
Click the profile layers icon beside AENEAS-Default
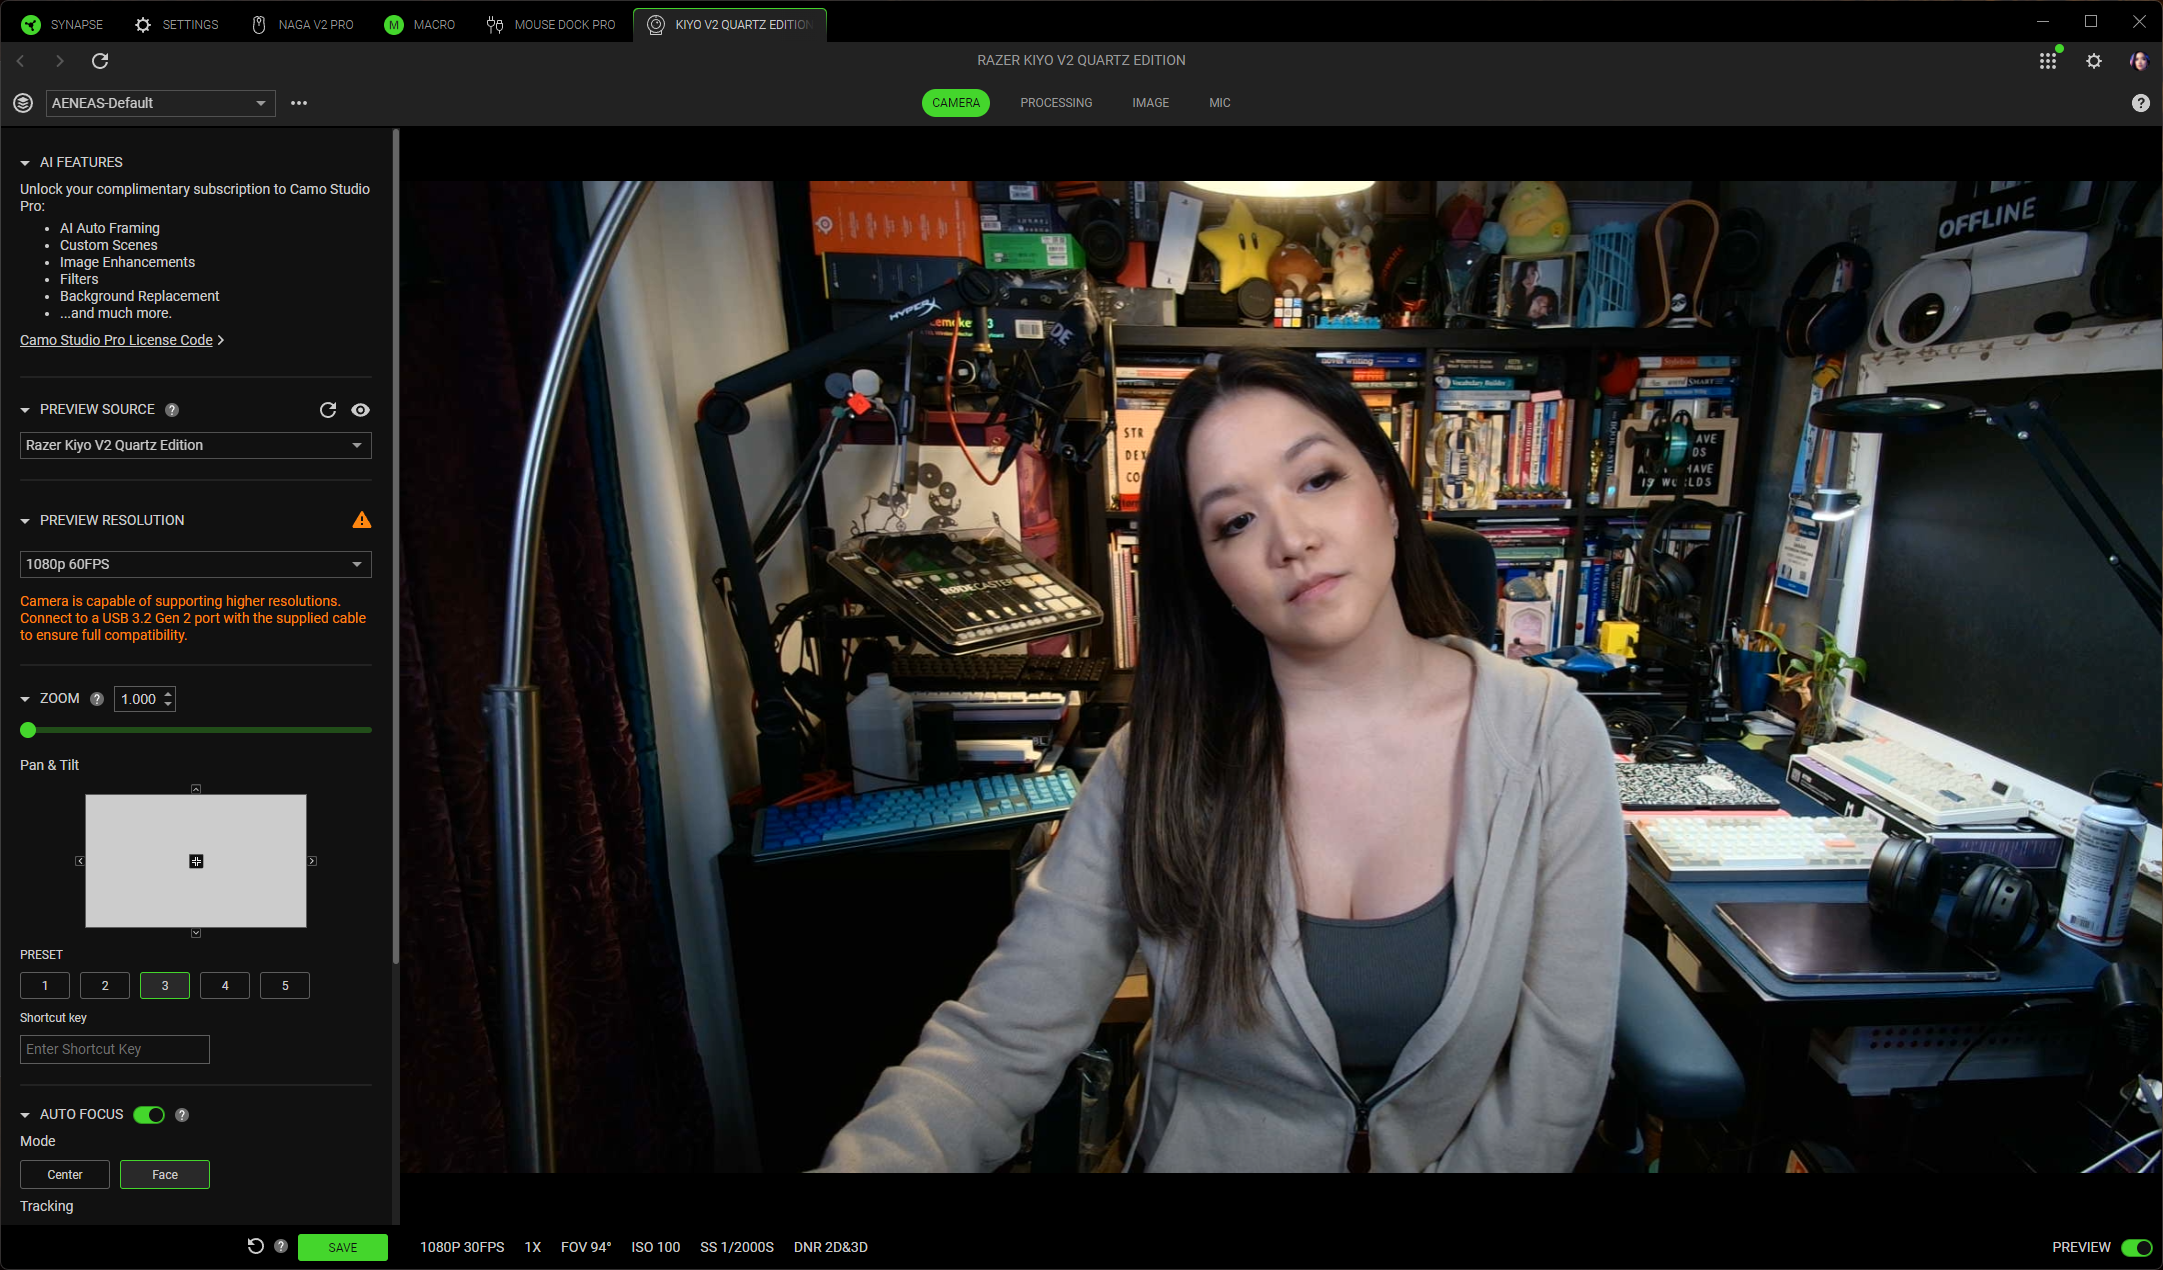point(23,103)
